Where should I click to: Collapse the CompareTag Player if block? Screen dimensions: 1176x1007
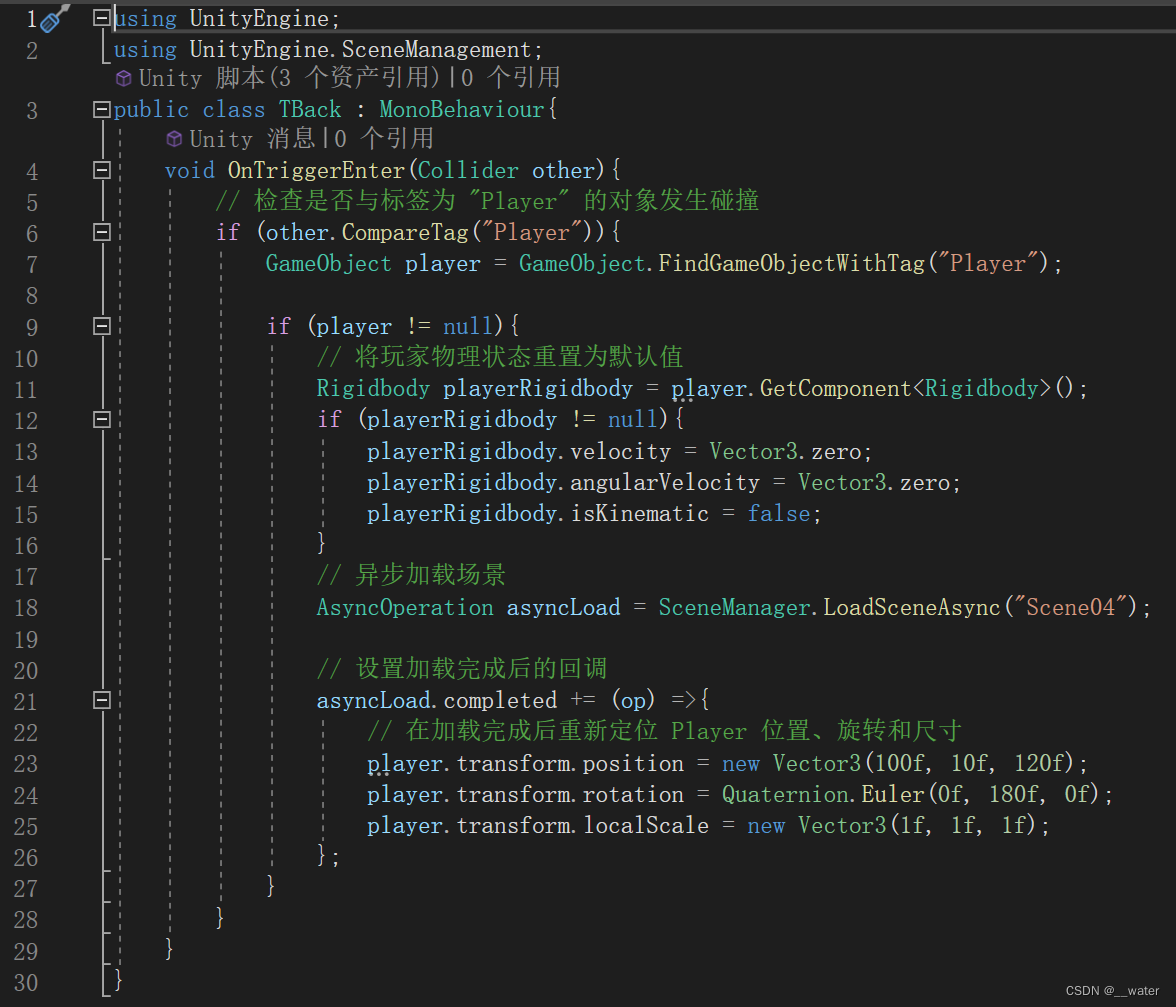(x=101, y=231)
